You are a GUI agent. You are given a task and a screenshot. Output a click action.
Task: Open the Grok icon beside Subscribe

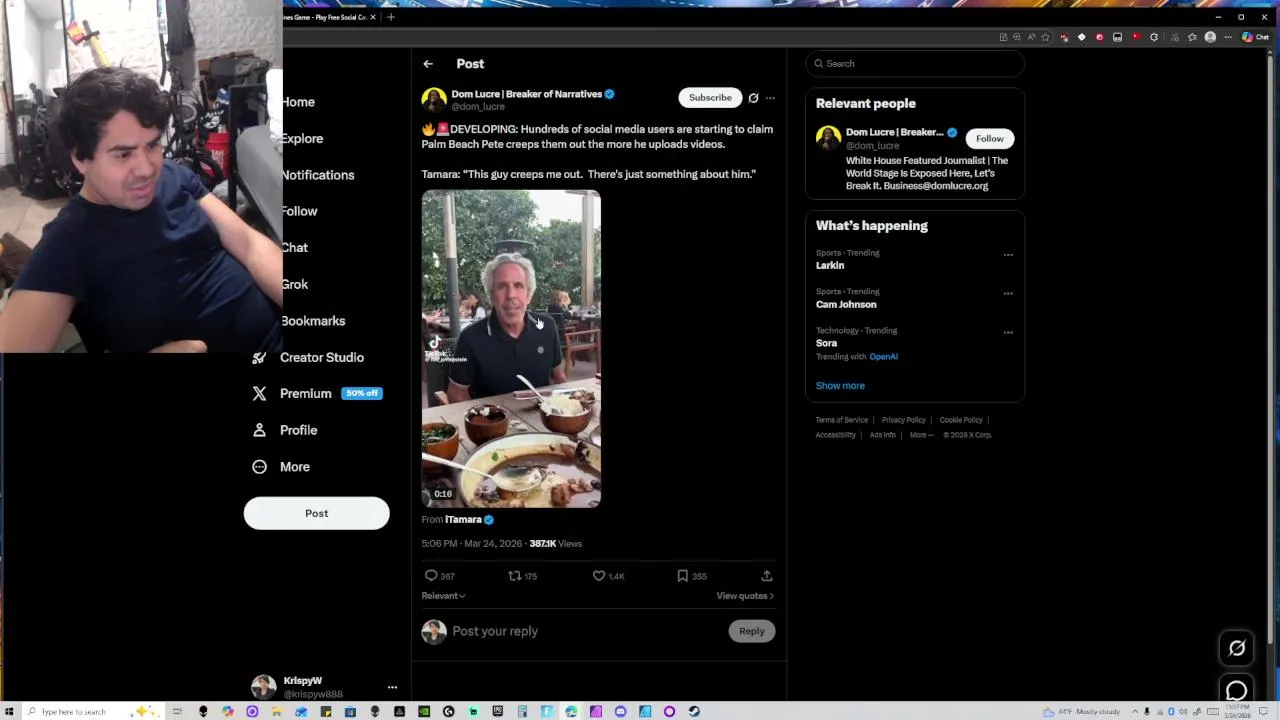point(753,98)
